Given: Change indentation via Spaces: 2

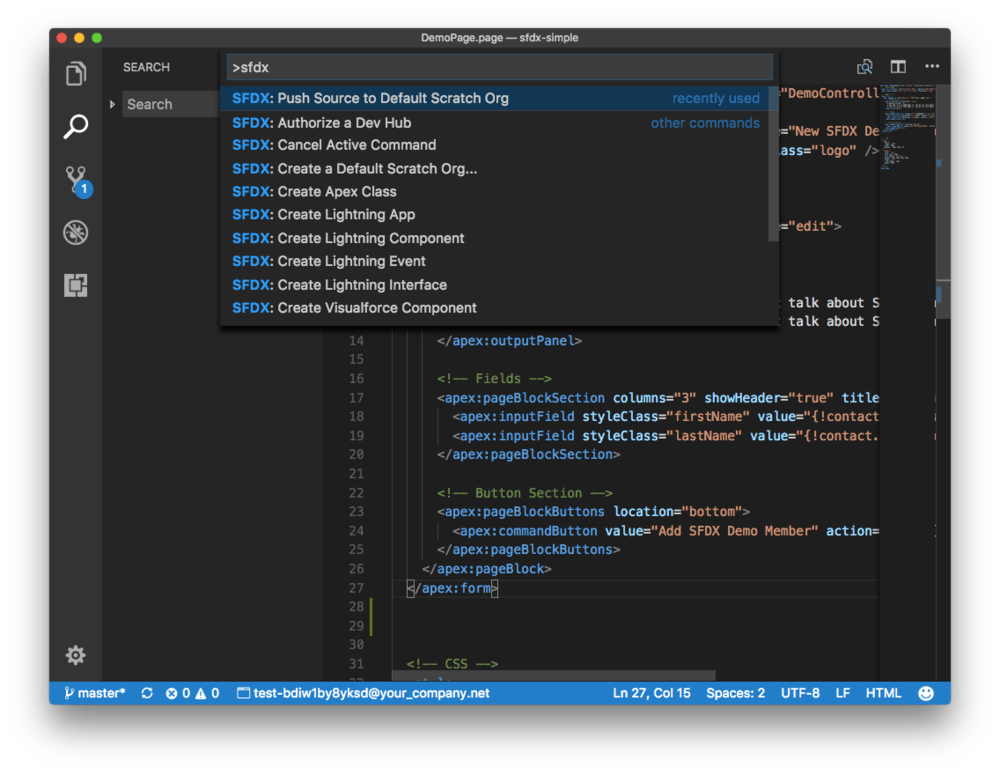Looking at the screenshot, I should pyautogui.click(x=735, y=693).
